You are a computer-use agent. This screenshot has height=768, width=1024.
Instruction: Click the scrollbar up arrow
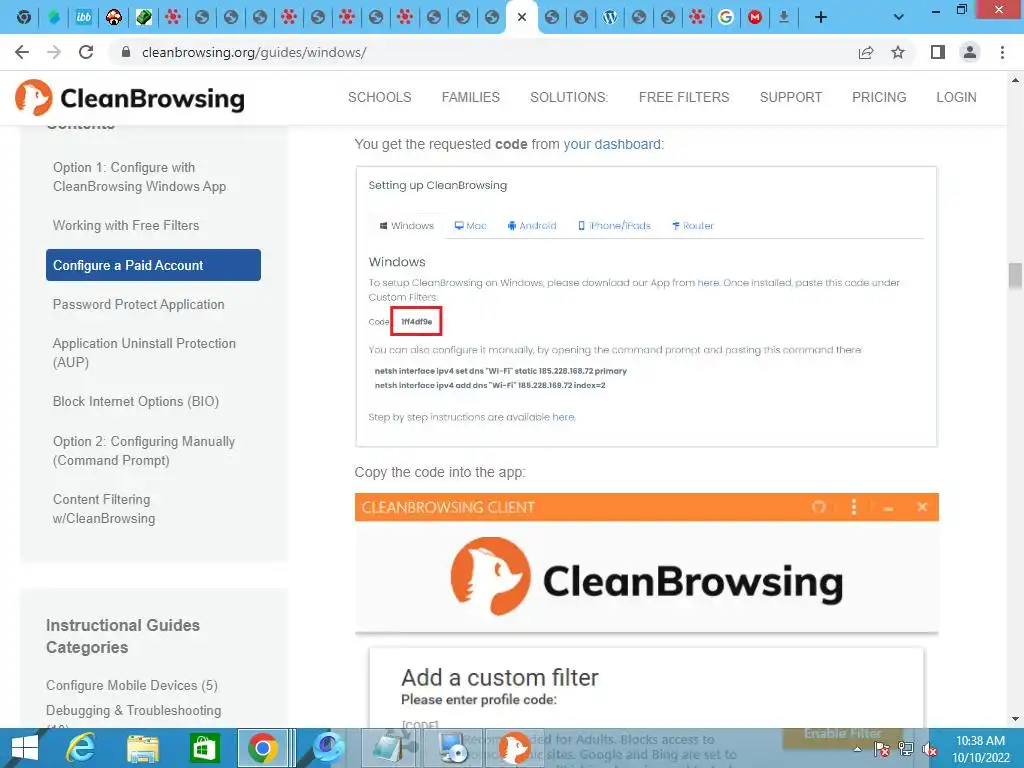1015,80
